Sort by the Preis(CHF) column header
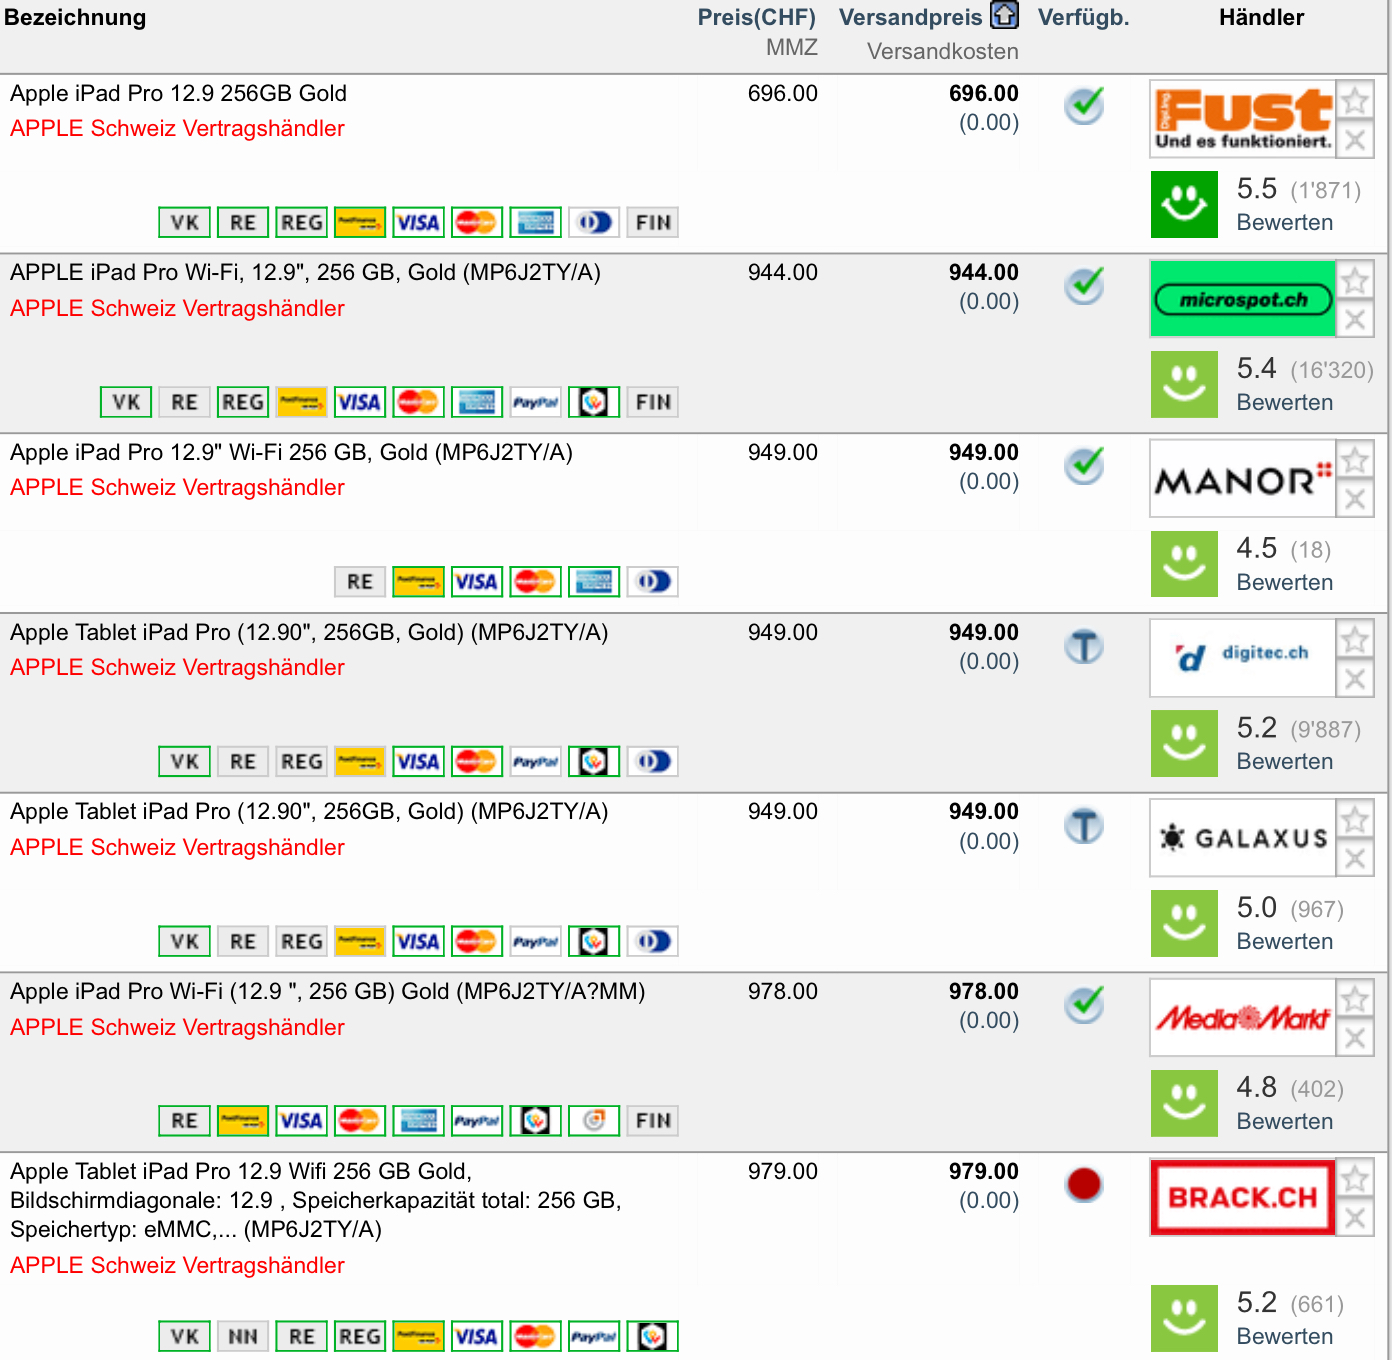Screen dimensions: 1392x1360 [x=756, y=18]
